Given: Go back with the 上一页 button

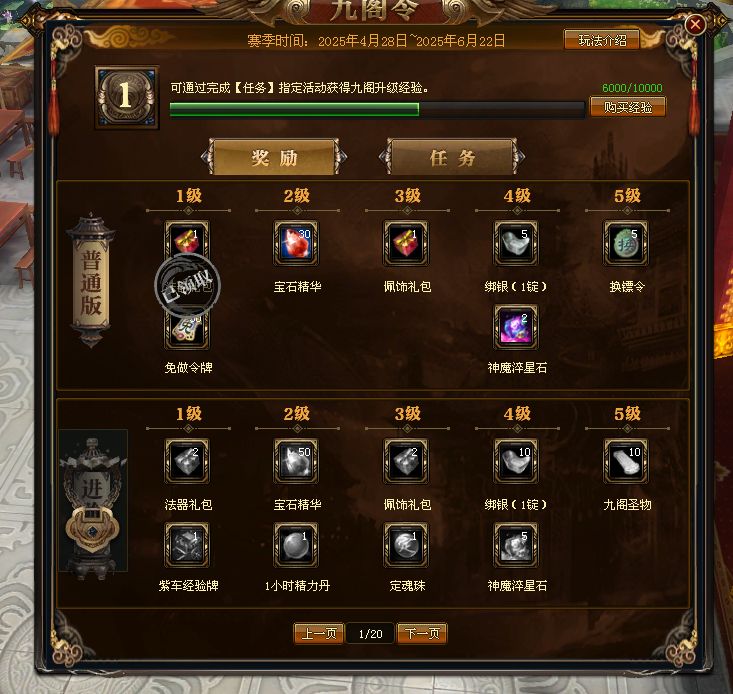Looking at the screenshot, I should pos(319,633).
